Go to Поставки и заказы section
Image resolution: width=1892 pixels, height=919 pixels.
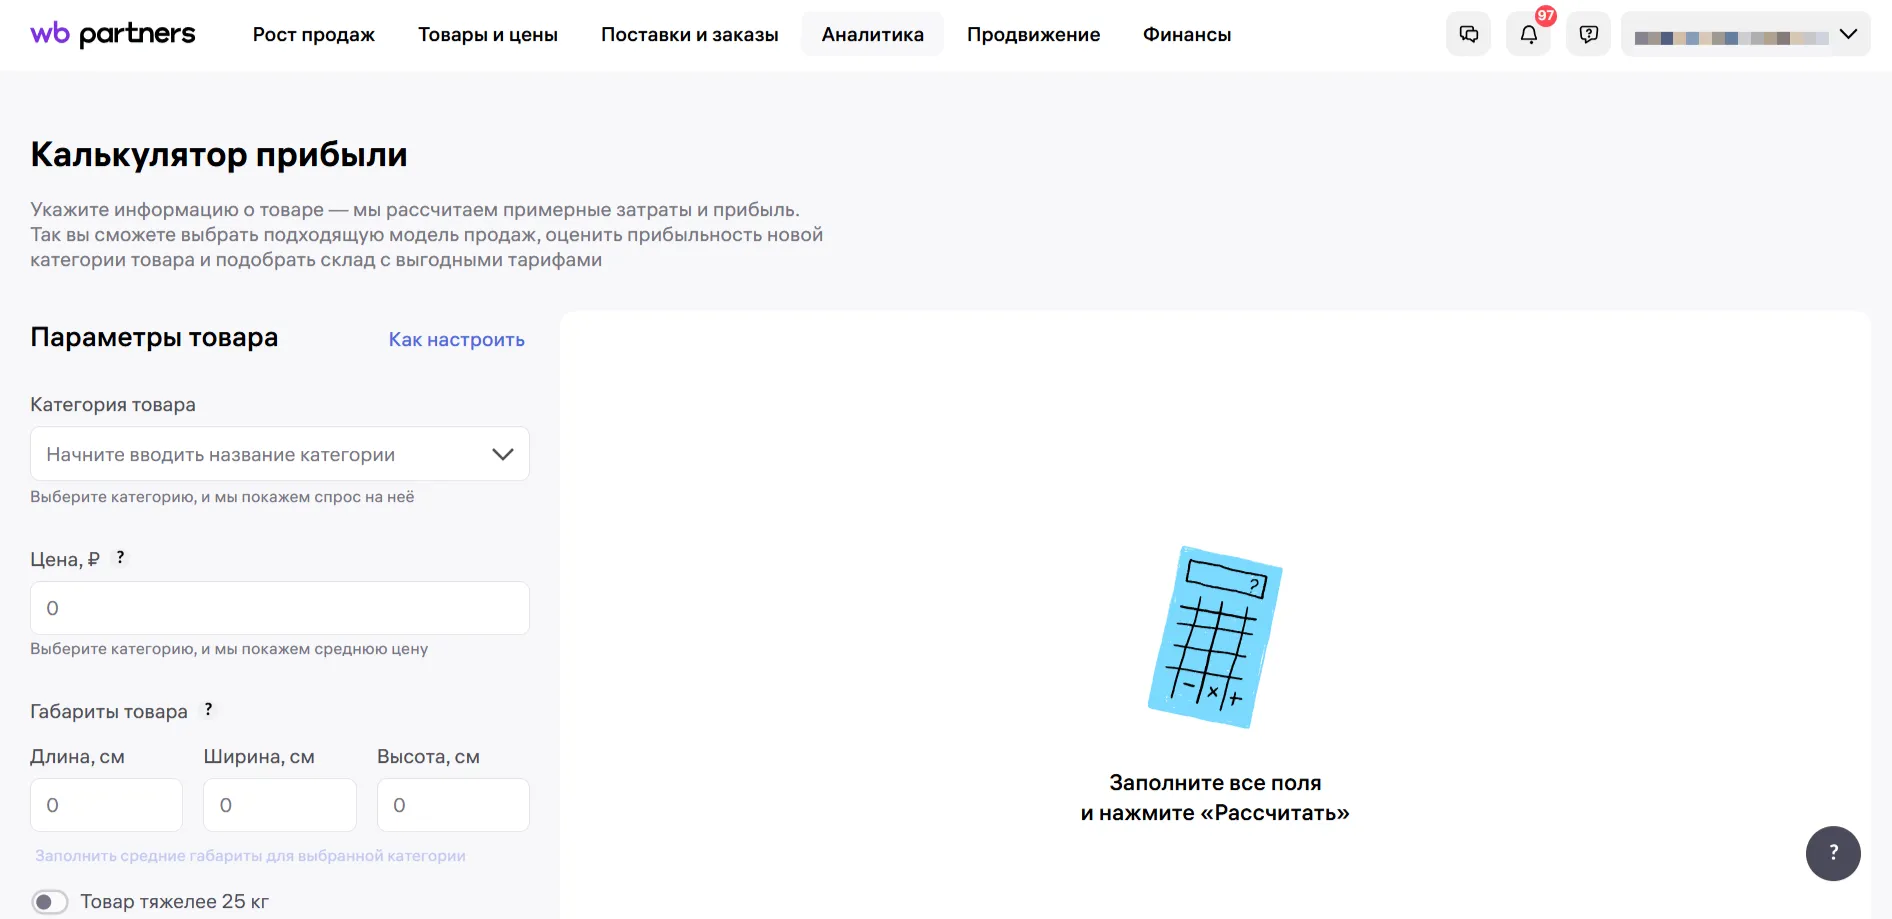tap(689, 34)
